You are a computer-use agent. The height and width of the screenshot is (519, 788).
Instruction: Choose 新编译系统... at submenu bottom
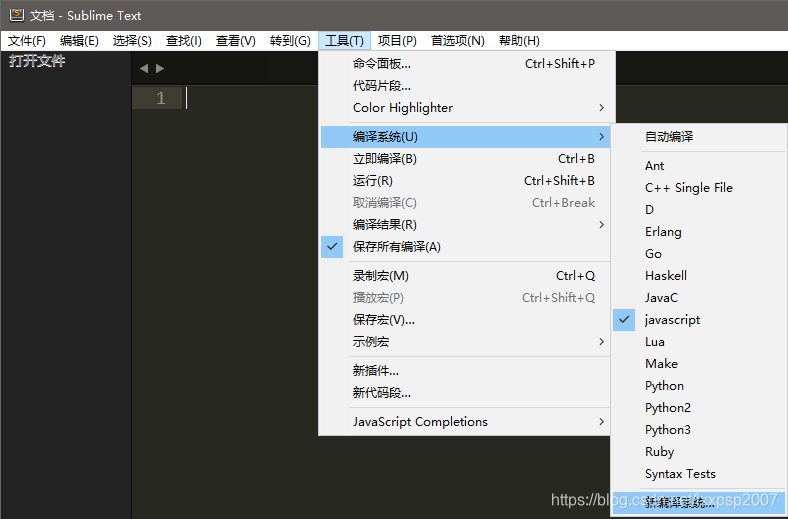699,503
